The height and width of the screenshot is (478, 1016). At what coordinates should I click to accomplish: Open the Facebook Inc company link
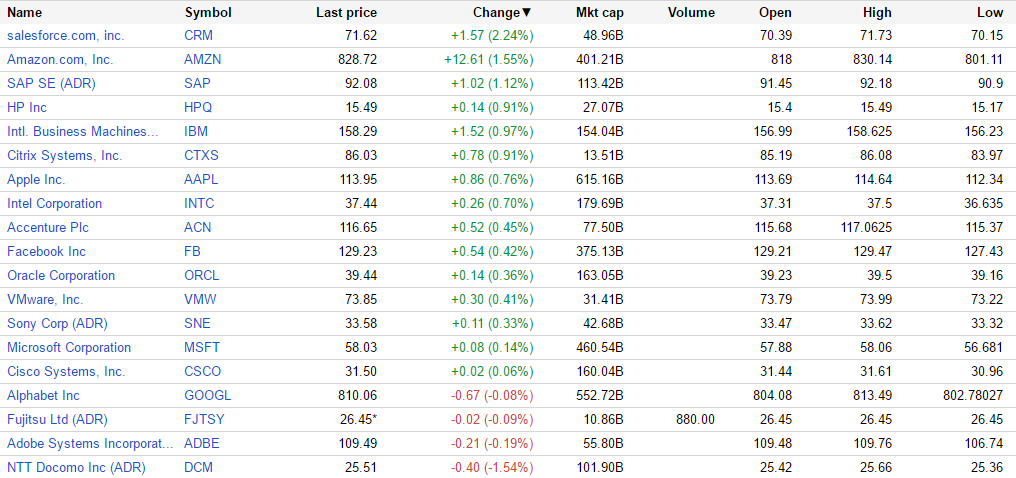click(x=46, y=251)
